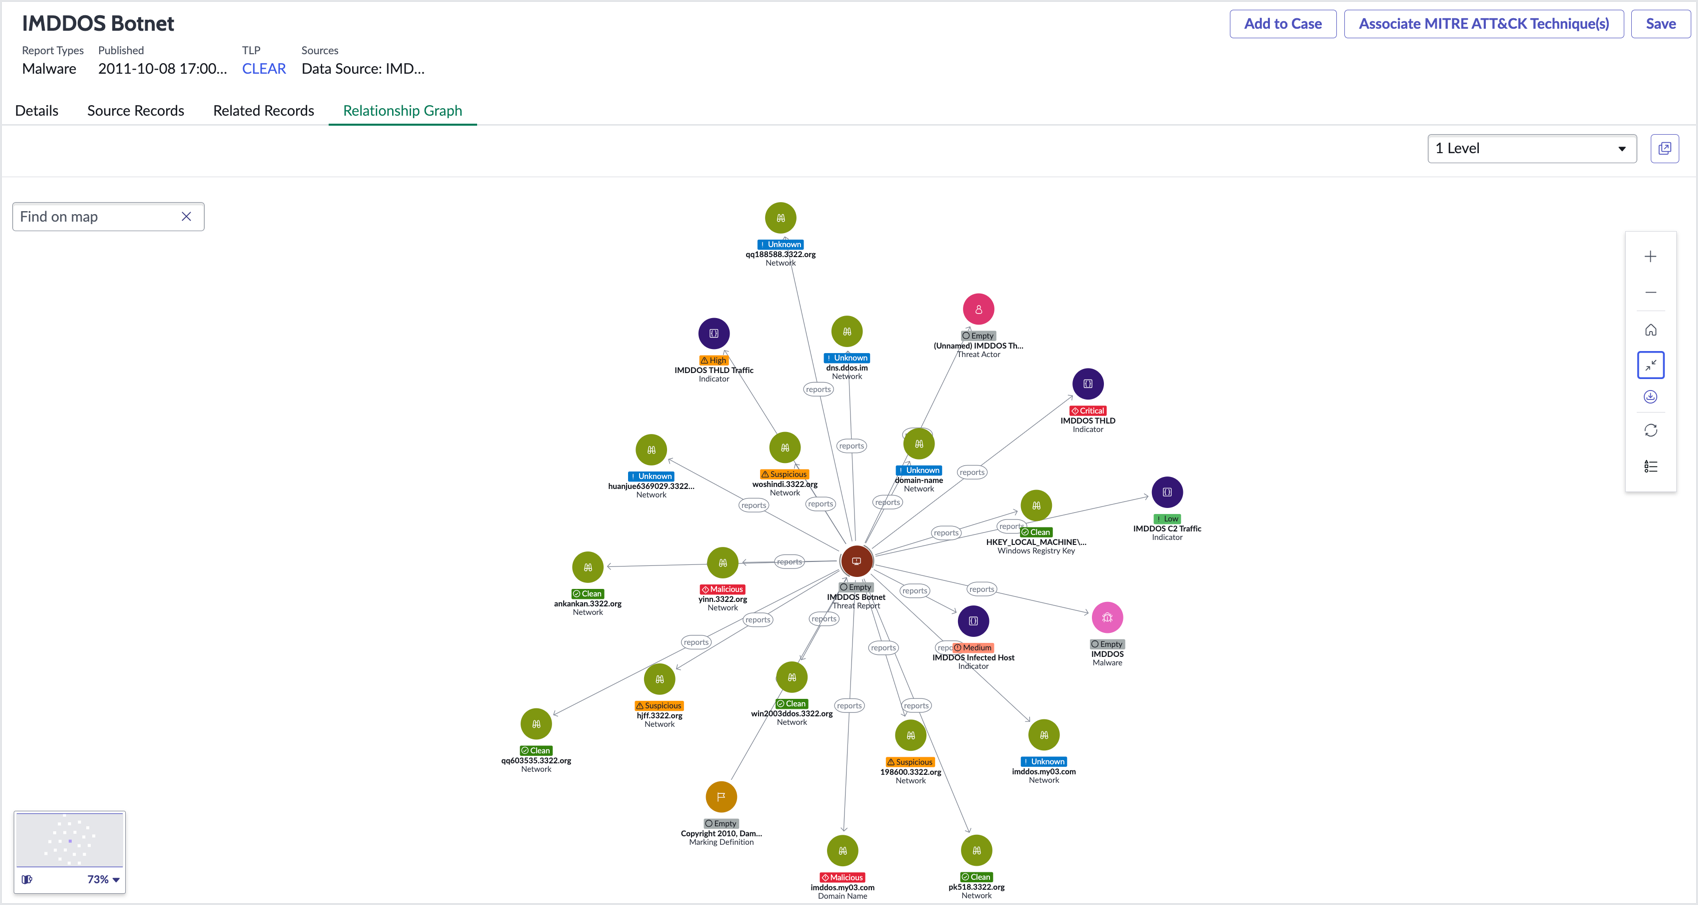
Task: Click the minimap overview thumbnail
Action: click(x=70, y=840)
